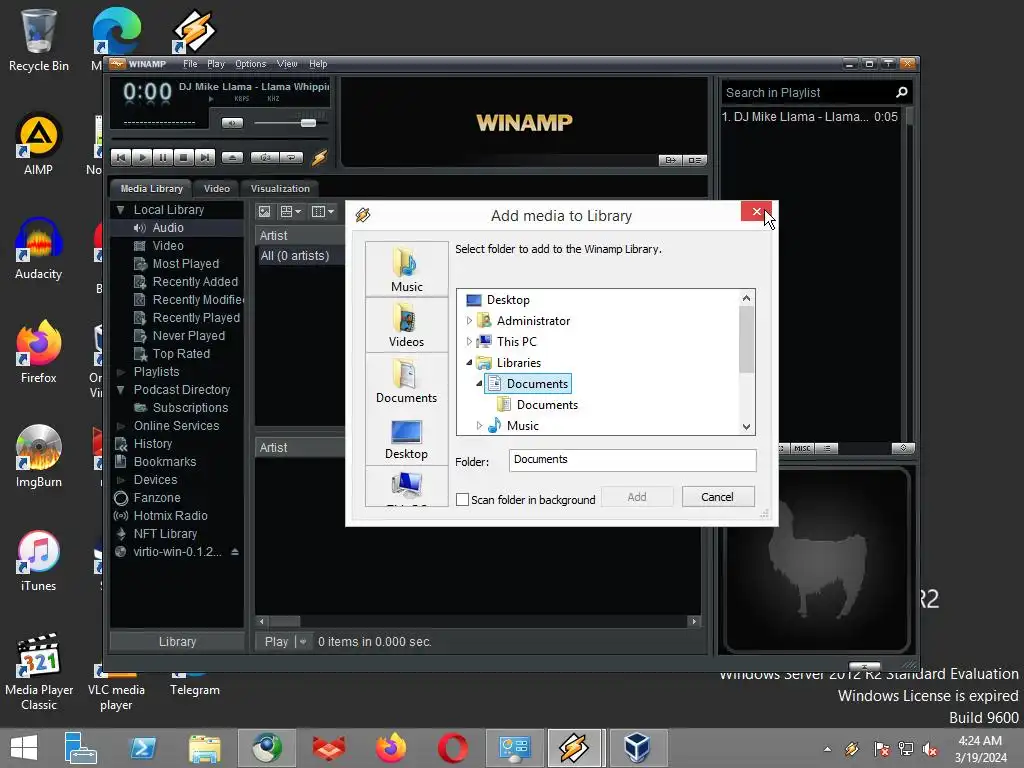Viewport: 1024px width, 768px height.
Task: Open the columns layout dropdown in library toolbar
Action: pyautogui.click(x=323, y=212)
